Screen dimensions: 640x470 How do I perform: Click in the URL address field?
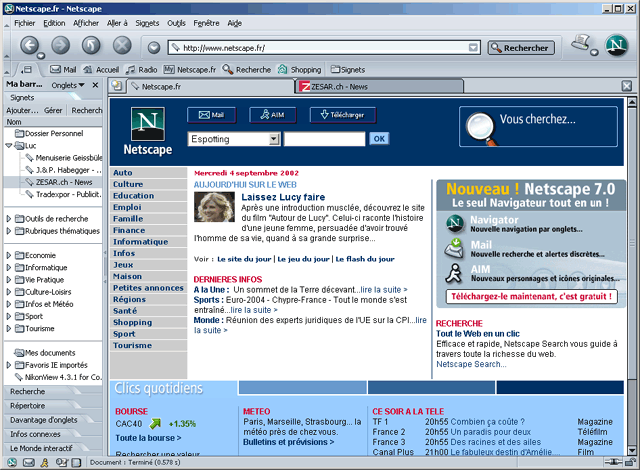324,48
